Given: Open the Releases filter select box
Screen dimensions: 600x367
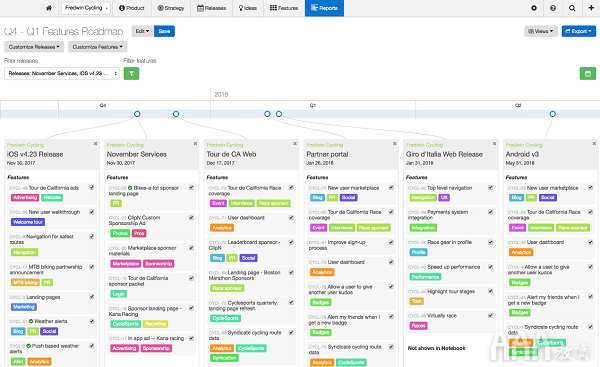Looking at the screenshot, I should tap(62, 73).
